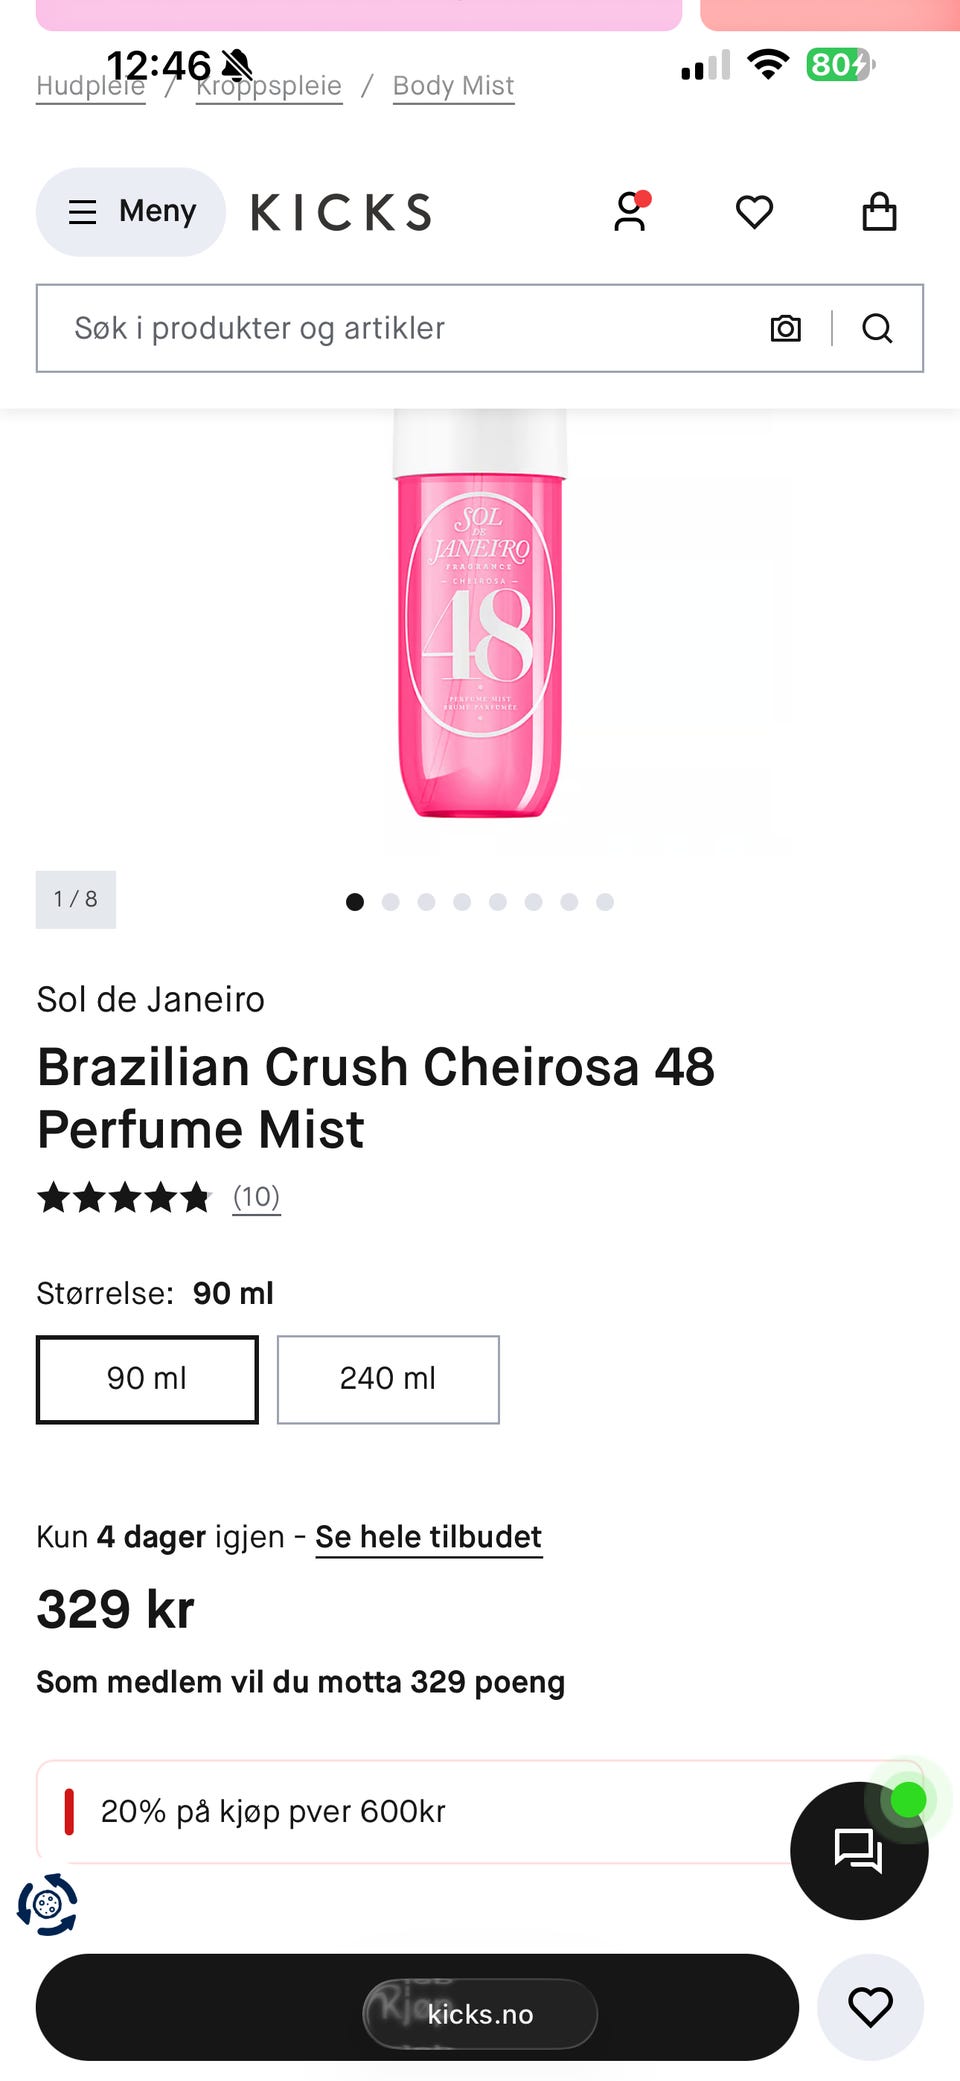Select the 240 ml size option
The image size is (960, 2081).
coord(388,1379)
